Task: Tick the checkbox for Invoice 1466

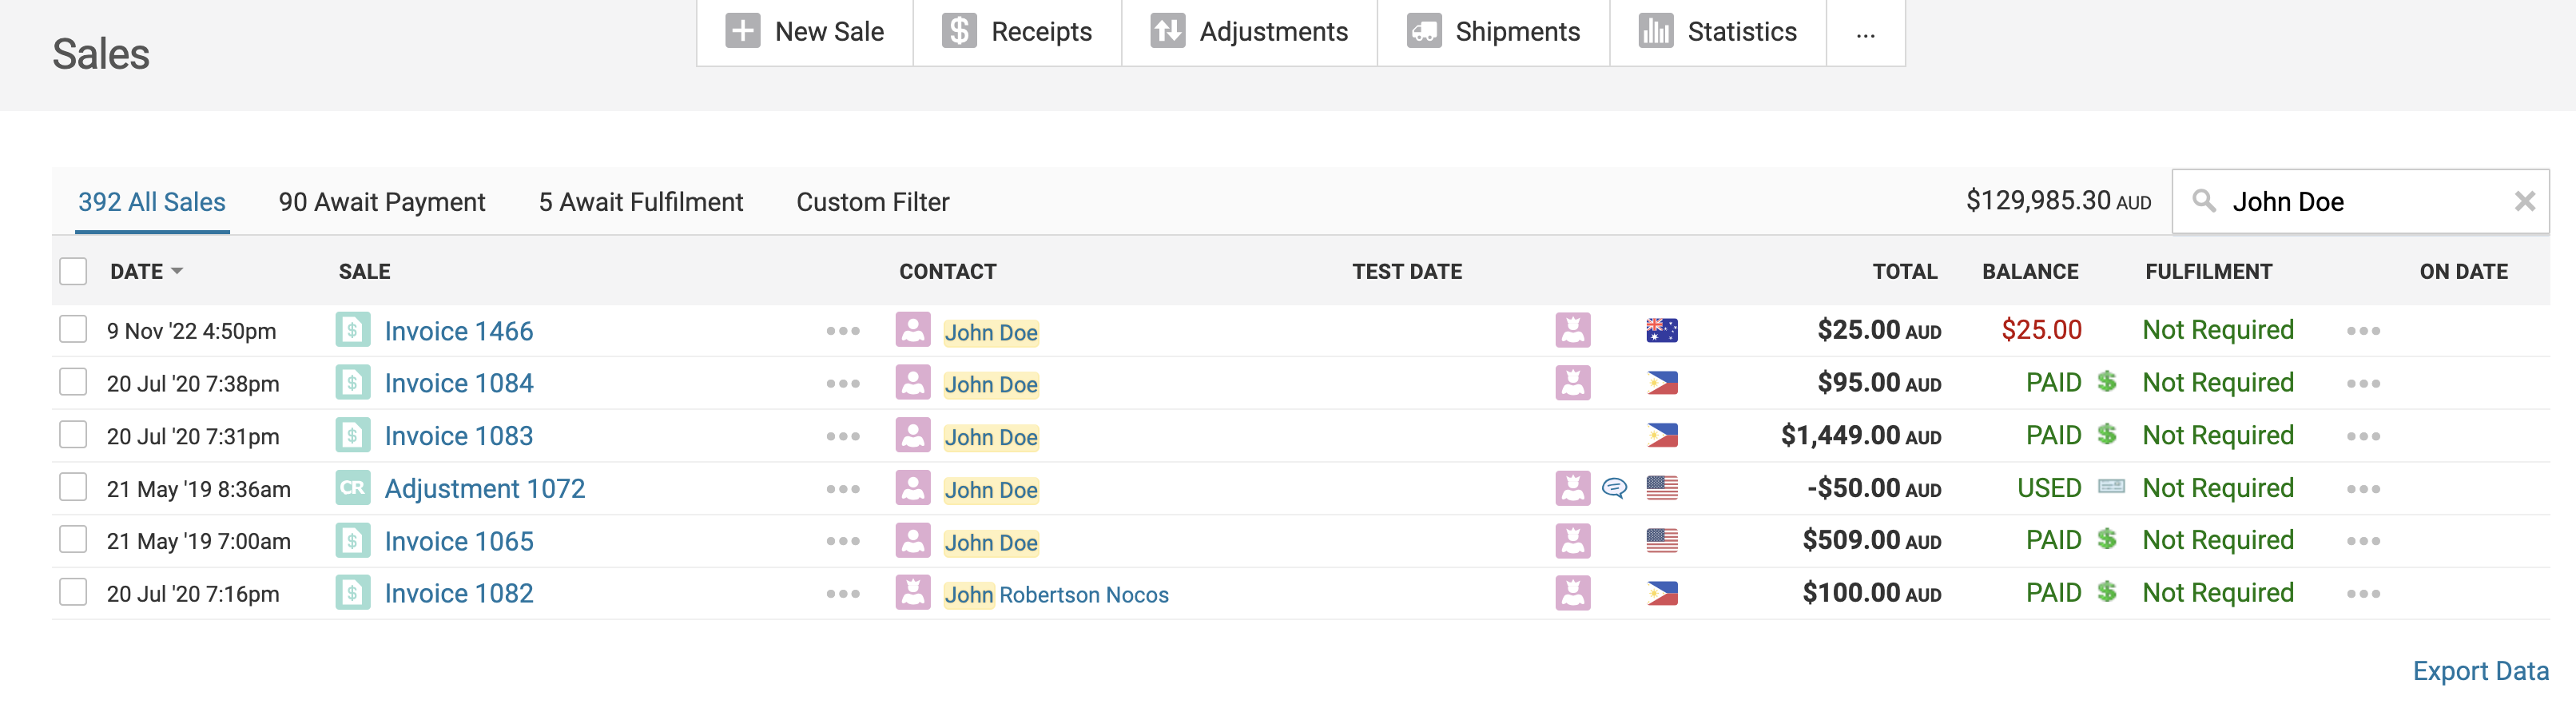Action: pyautogui.click(x=73, y=330)
